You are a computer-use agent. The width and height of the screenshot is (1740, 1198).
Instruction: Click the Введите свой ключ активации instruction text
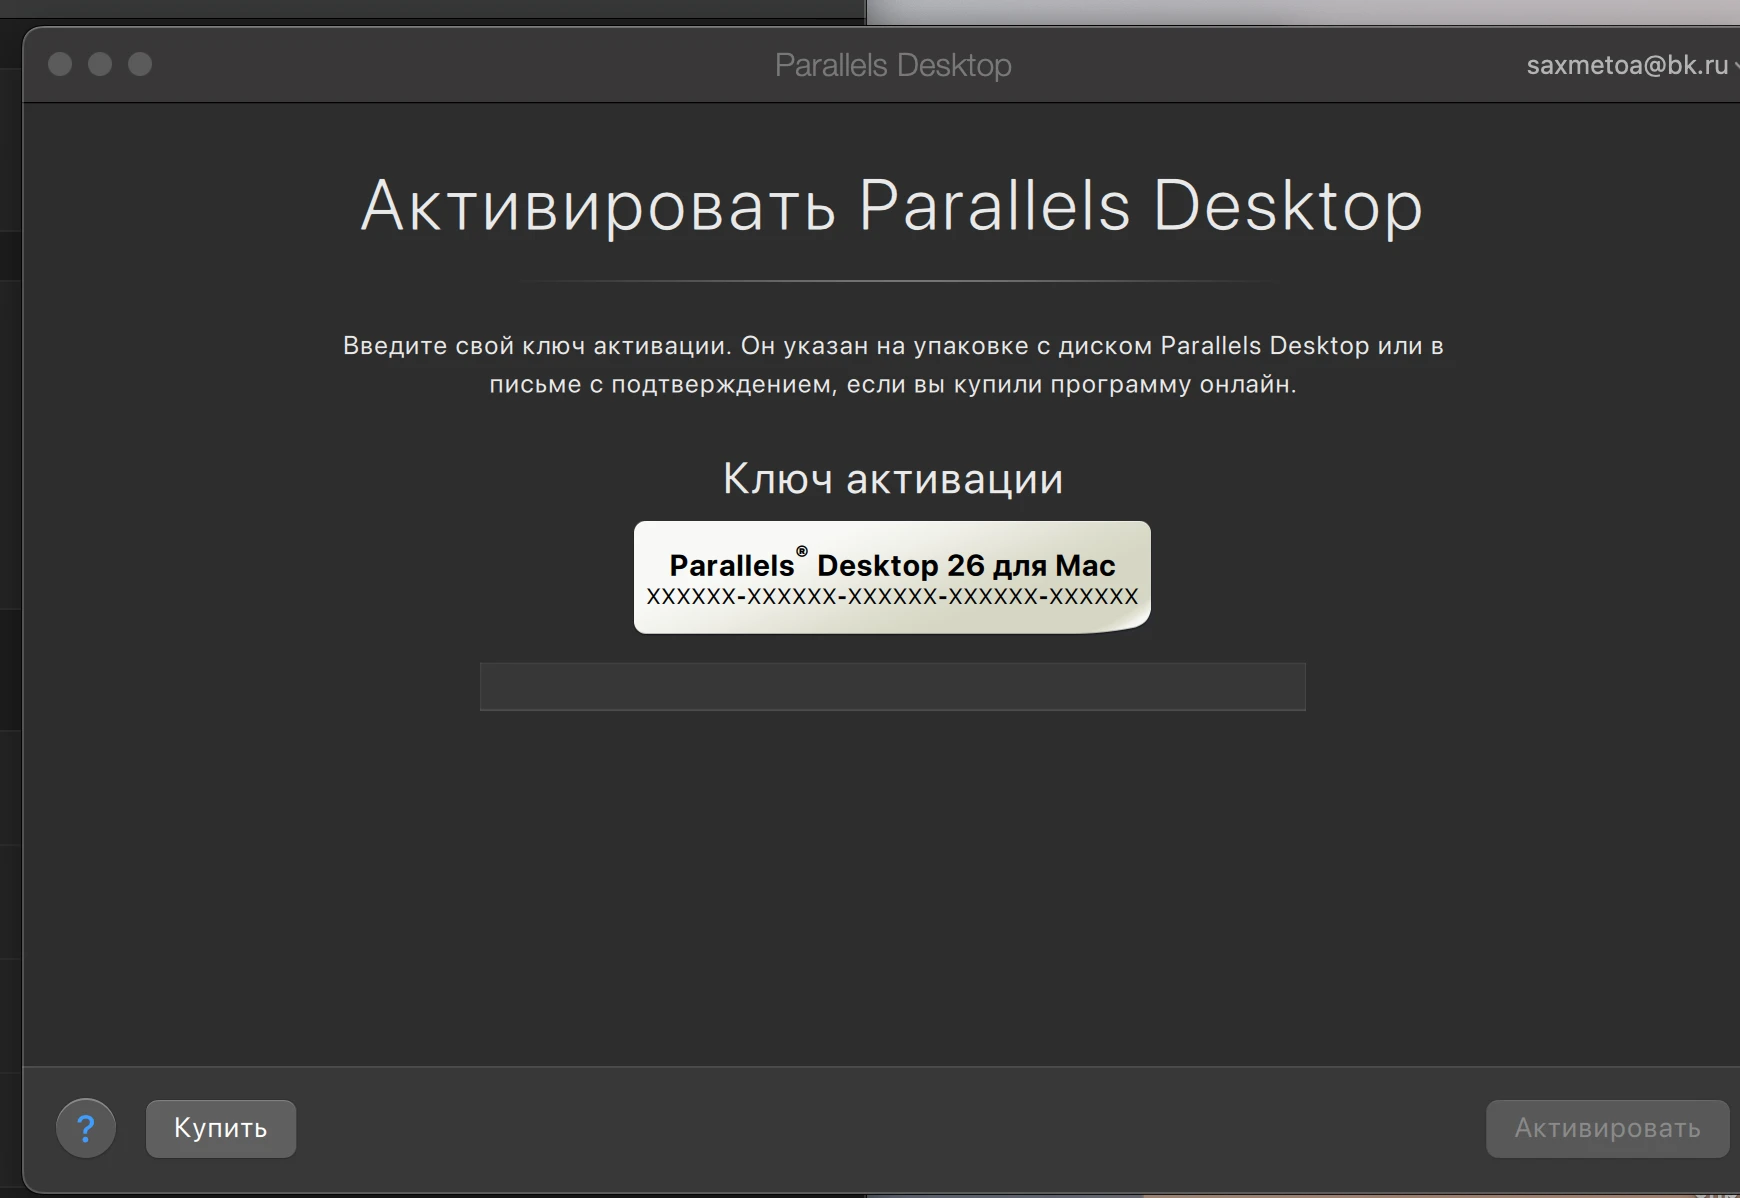[893, 365]
